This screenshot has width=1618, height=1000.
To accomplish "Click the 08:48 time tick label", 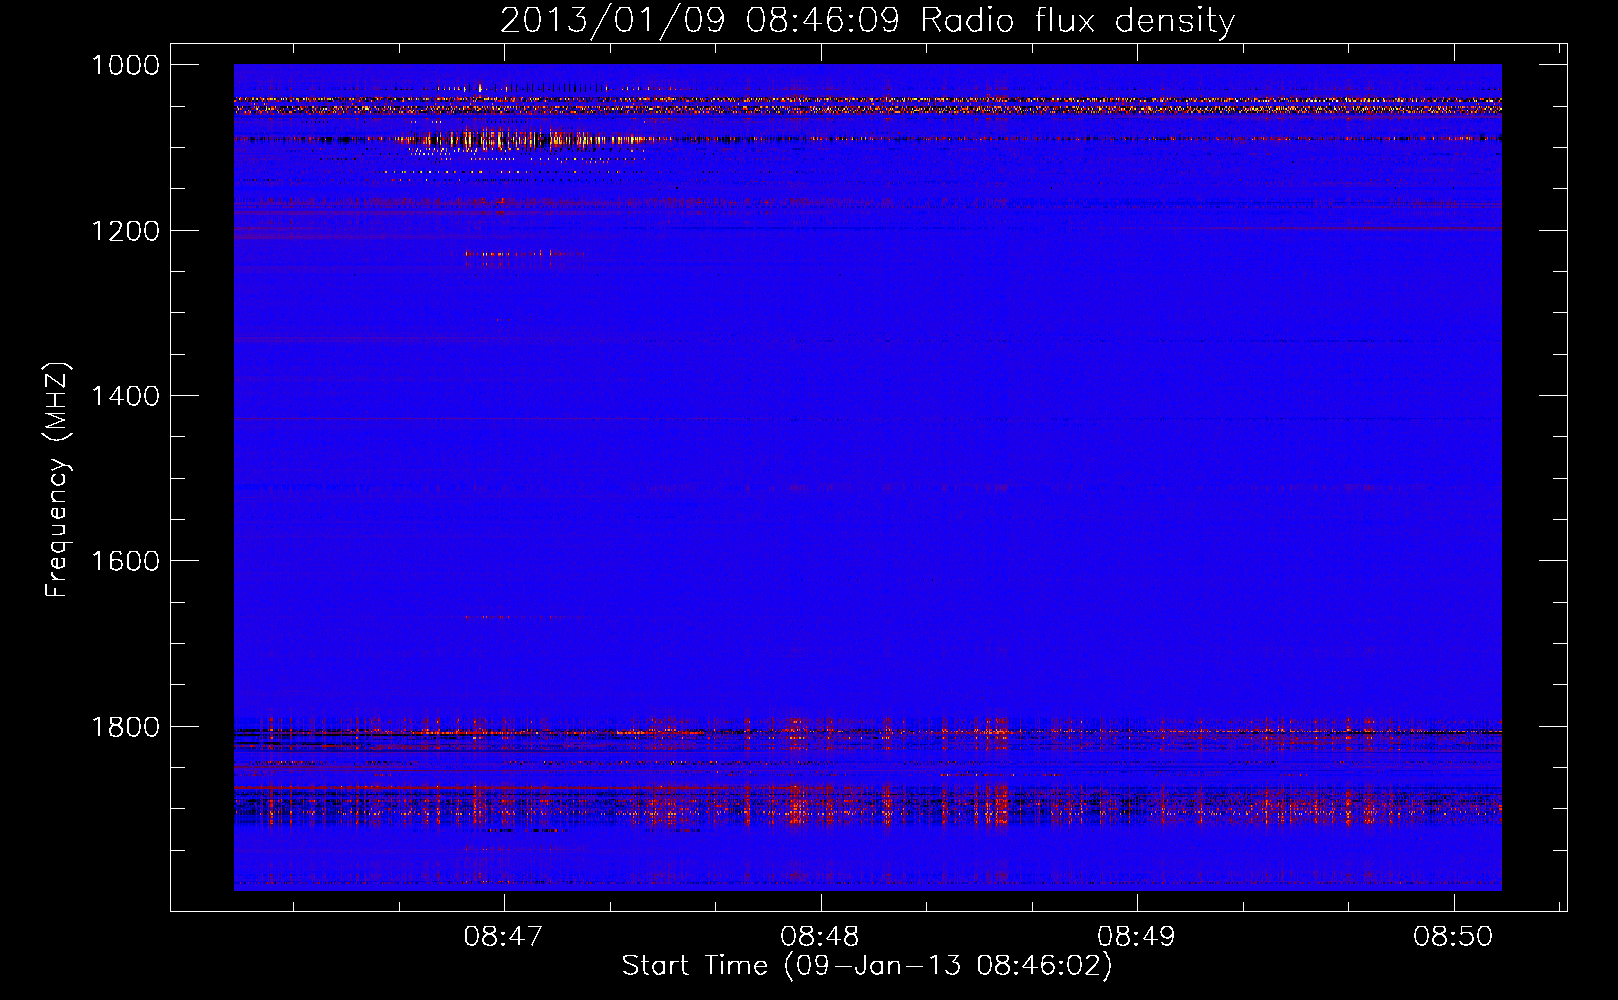I will pyautogui.click(x=820, y=936).
